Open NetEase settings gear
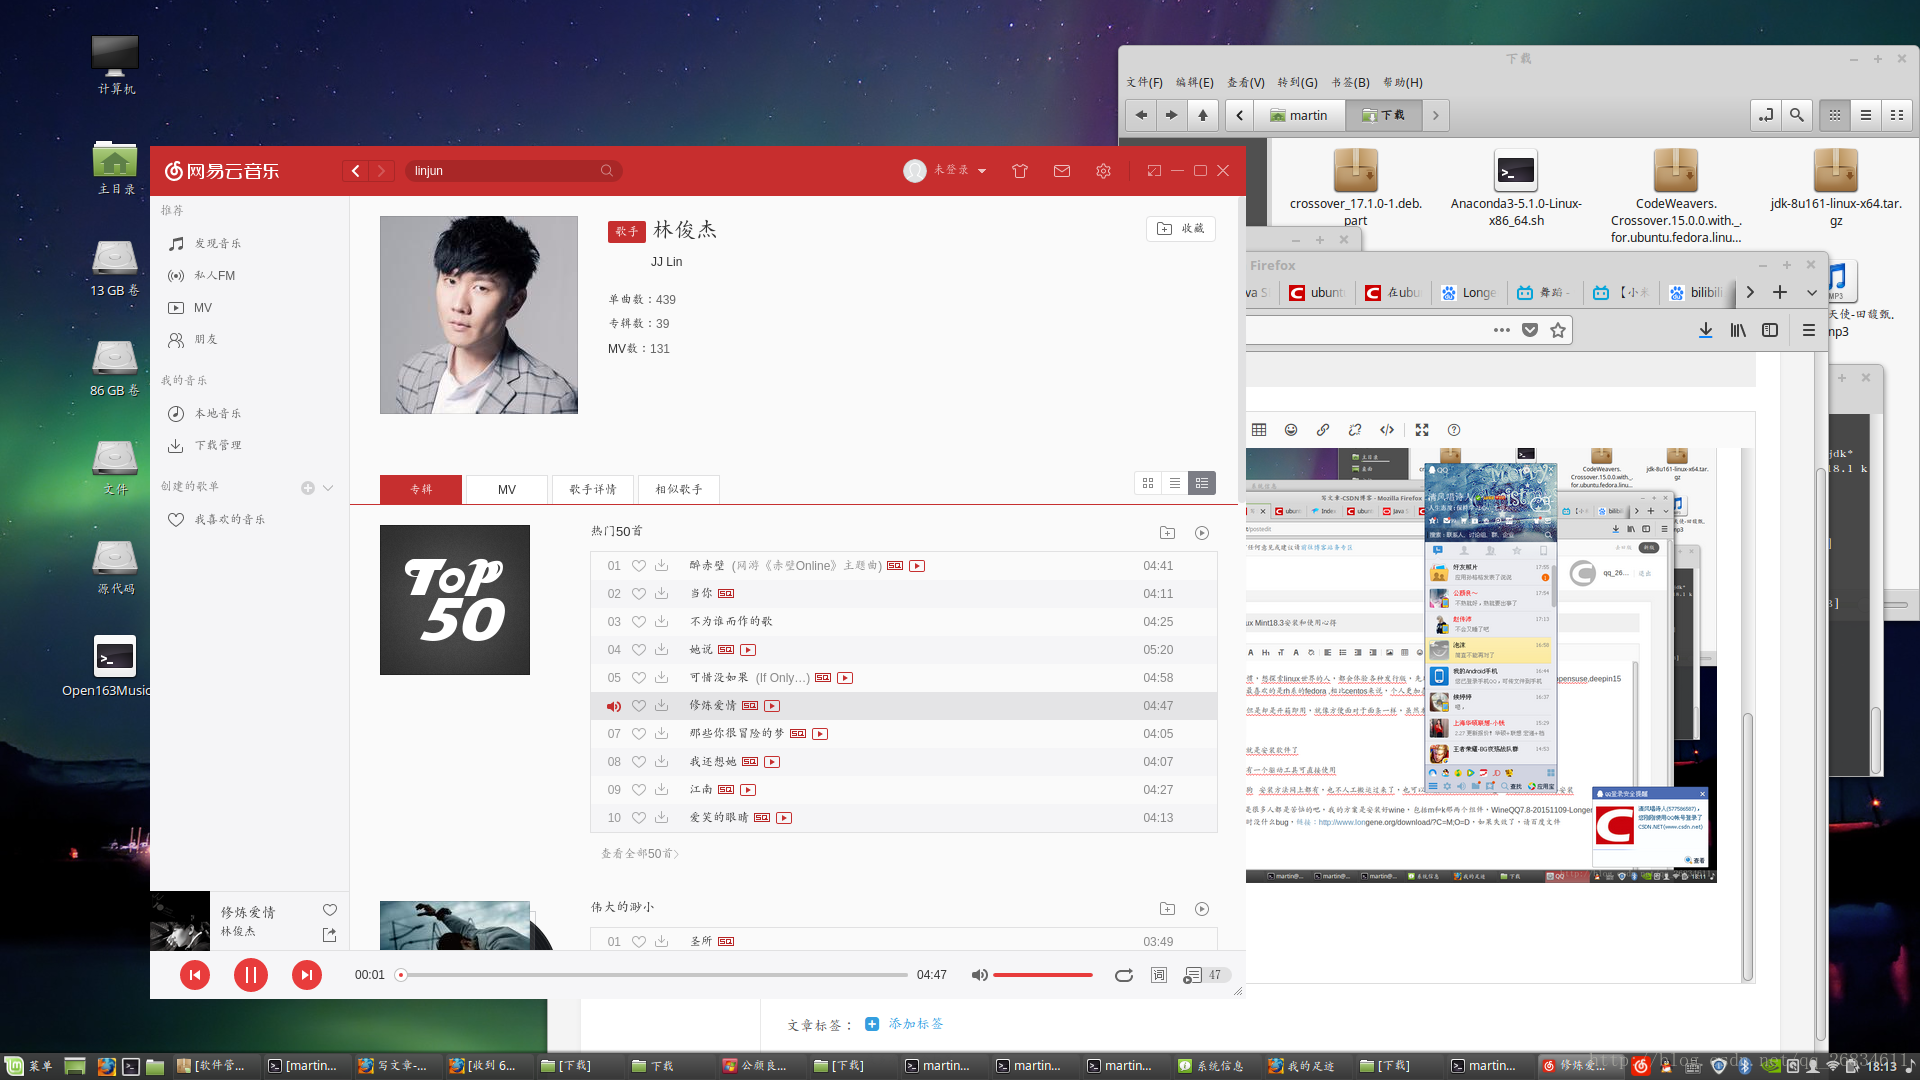The image size is (1920, 1080). (1103, 171)
